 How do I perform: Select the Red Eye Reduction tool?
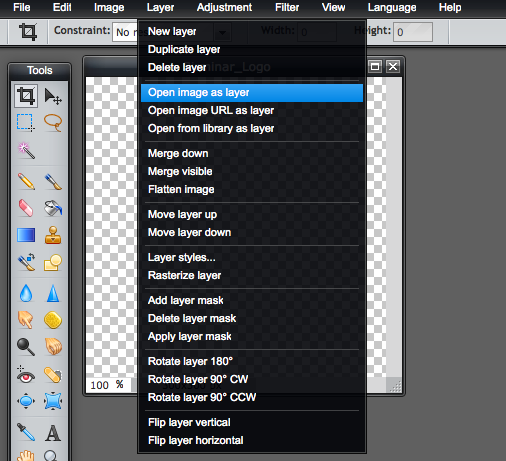pyautogui.click(x=26, y=375)
